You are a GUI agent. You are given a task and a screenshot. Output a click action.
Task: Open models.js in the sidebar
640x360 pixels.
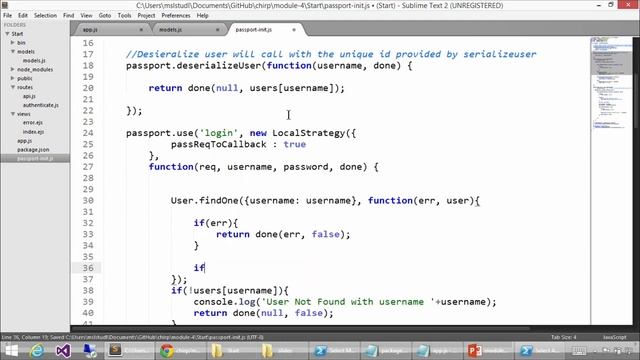[34, 60]
